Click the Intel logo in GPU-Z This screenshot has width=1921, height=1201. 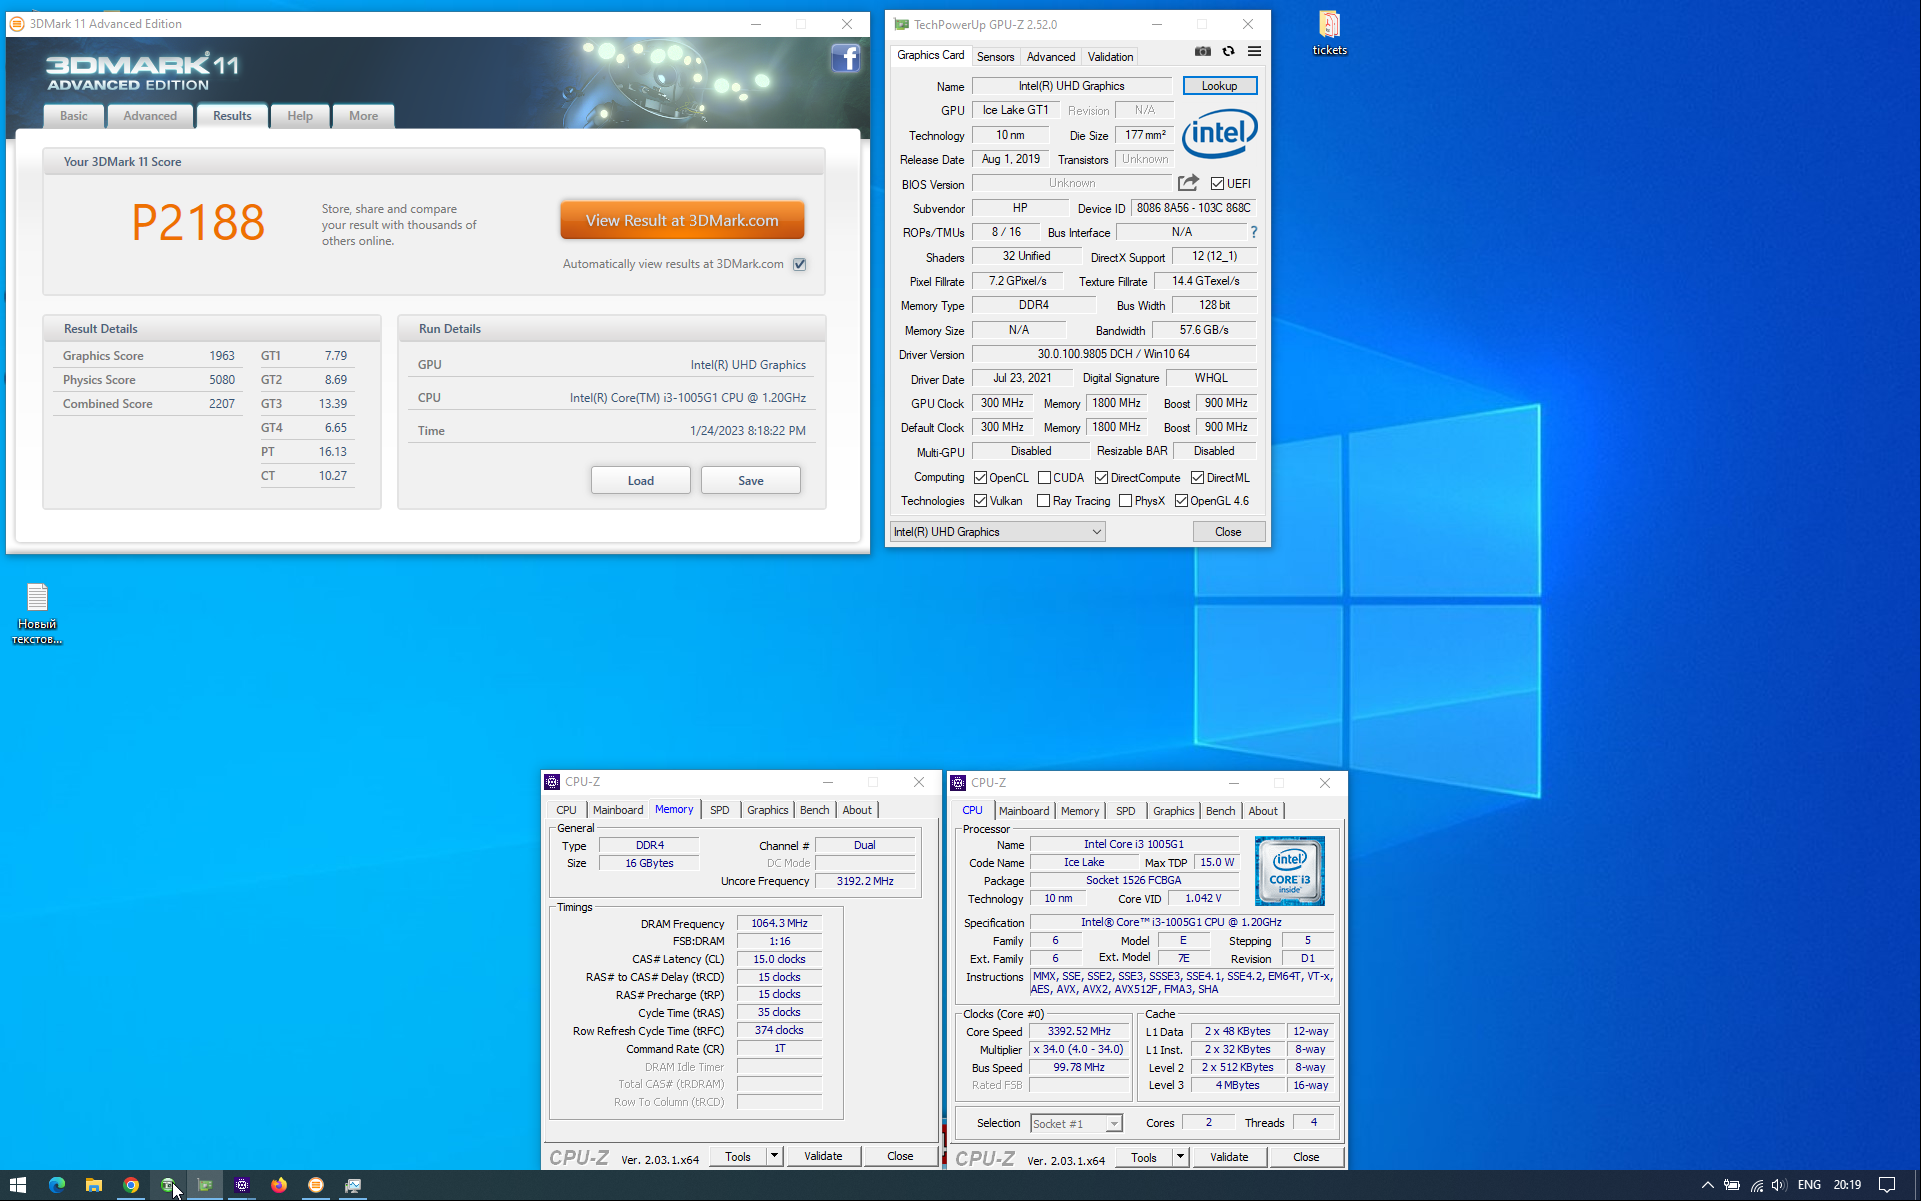coord(1219,133)
